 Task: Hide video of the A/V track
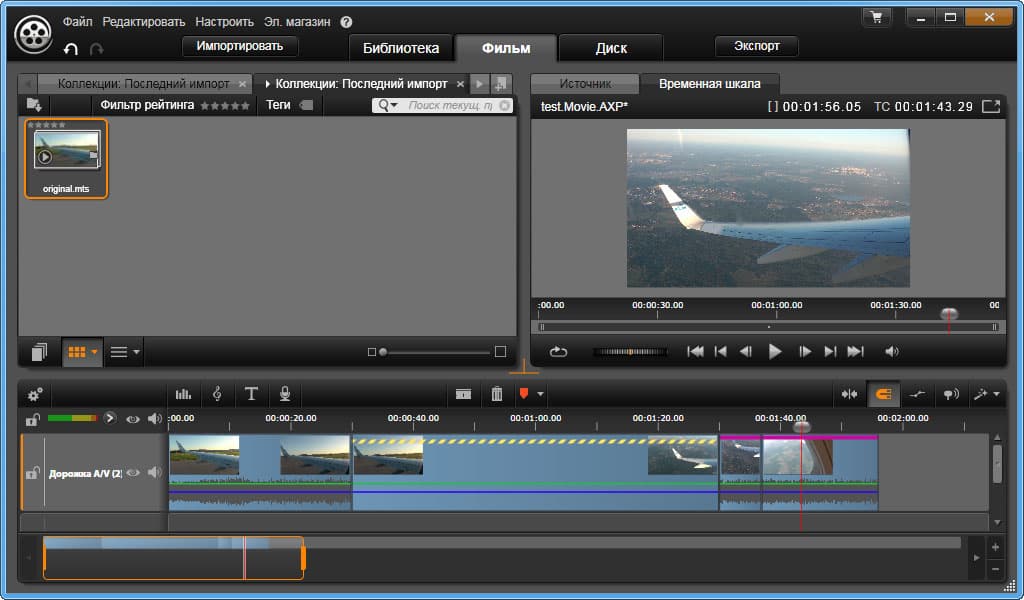pyautogui.click(x=133, y=473)
